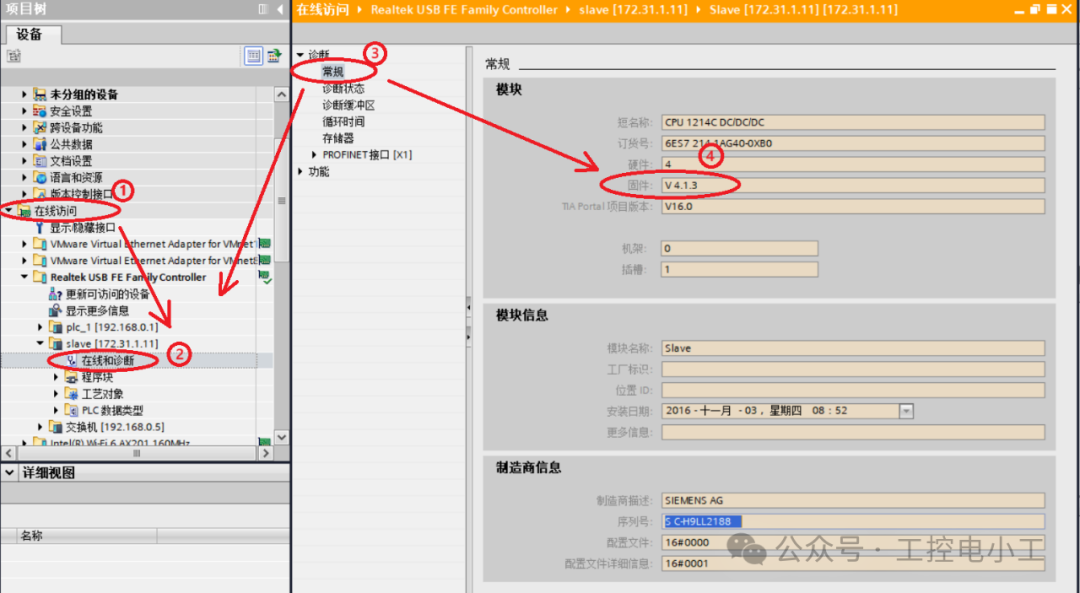Click 显示隐藏接口 icon
Viewport: 1080px width, 593px height.
[x=40, y=227]
